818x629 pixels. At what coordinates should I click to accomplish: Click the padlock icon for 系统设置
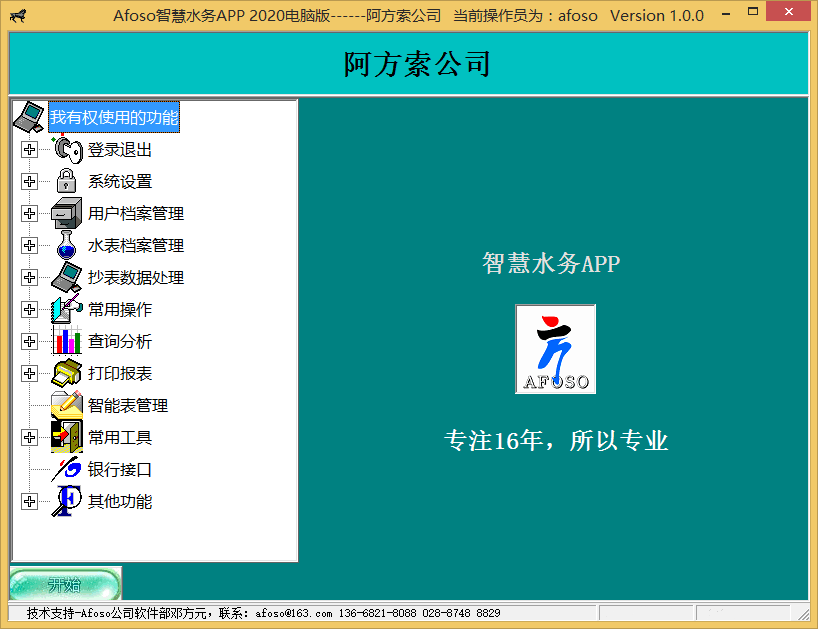[x=67, y=181]
